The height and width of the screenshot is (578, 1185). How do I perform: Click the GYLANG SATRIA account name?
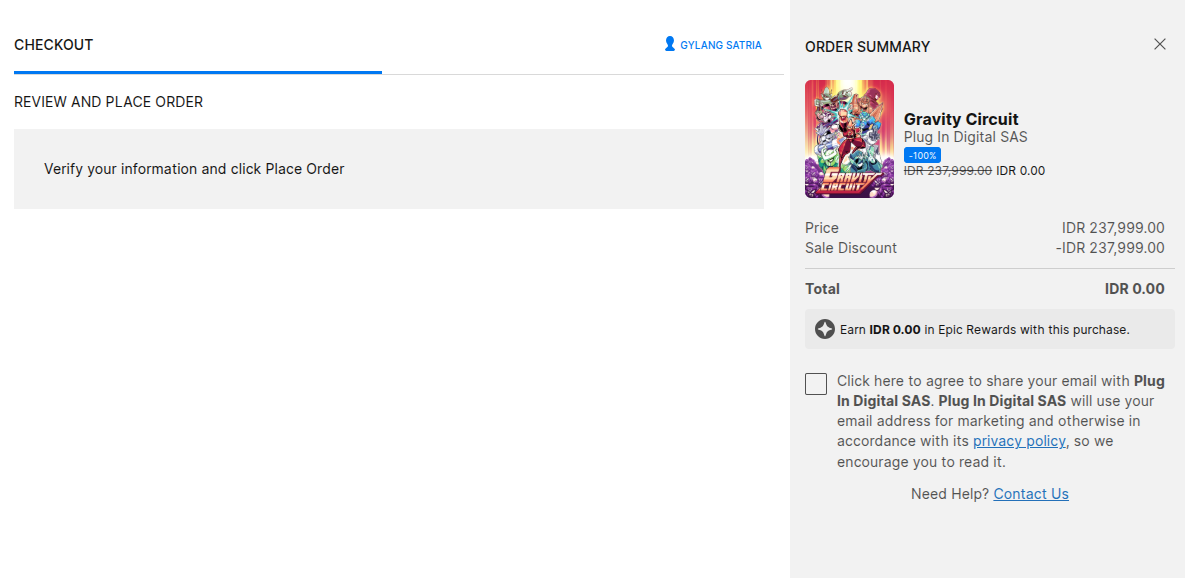tap(720, 45)
